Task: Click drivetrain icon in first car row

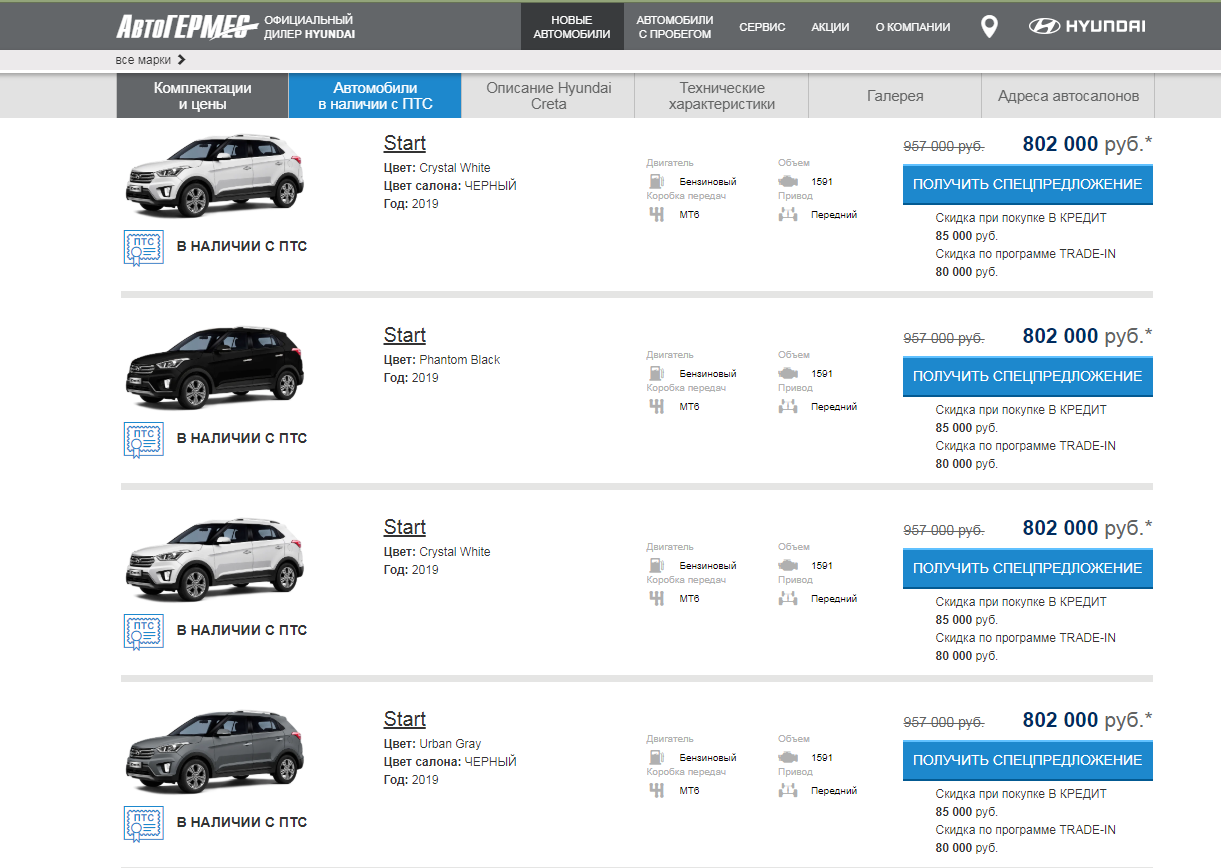Action: pyautogui.click(x=788, y=214)
